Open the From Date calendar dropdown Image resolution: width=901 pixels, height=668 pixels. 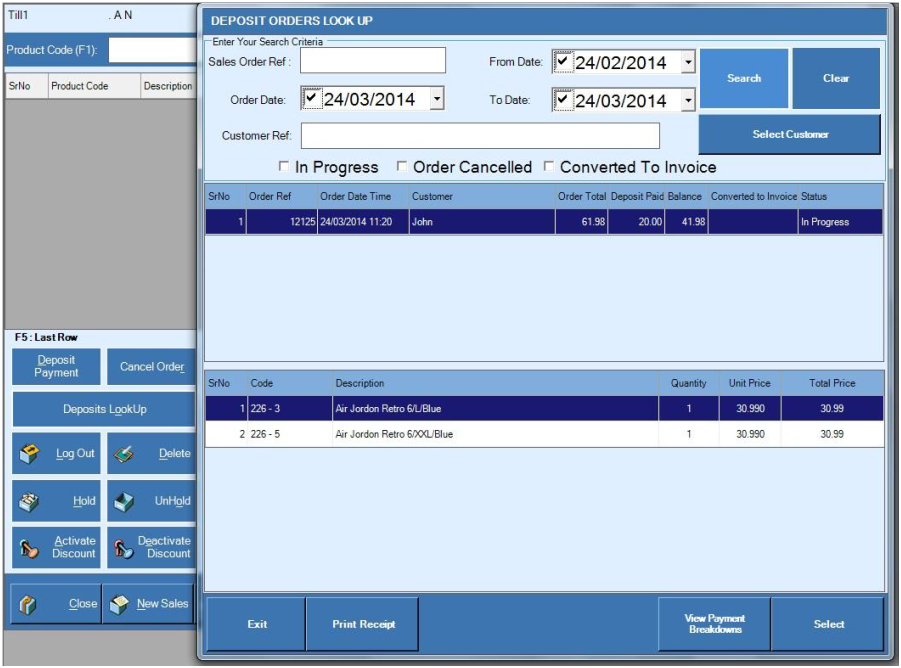[688, 63]
